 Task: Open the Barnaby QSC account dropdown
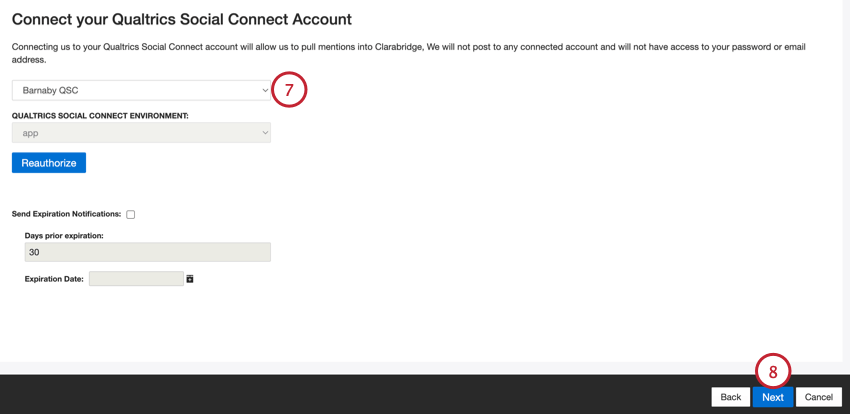tap(140, 90)
